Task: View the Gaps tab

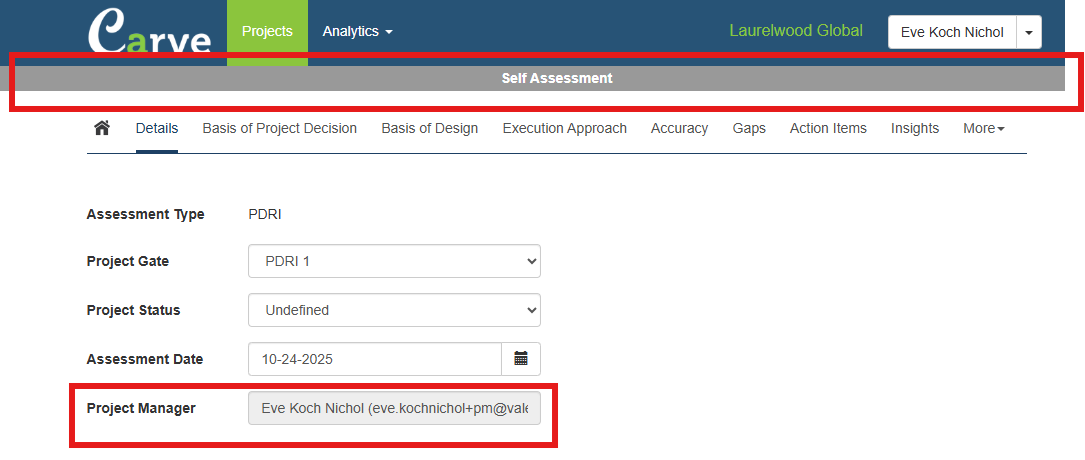Action: (749, 128)
